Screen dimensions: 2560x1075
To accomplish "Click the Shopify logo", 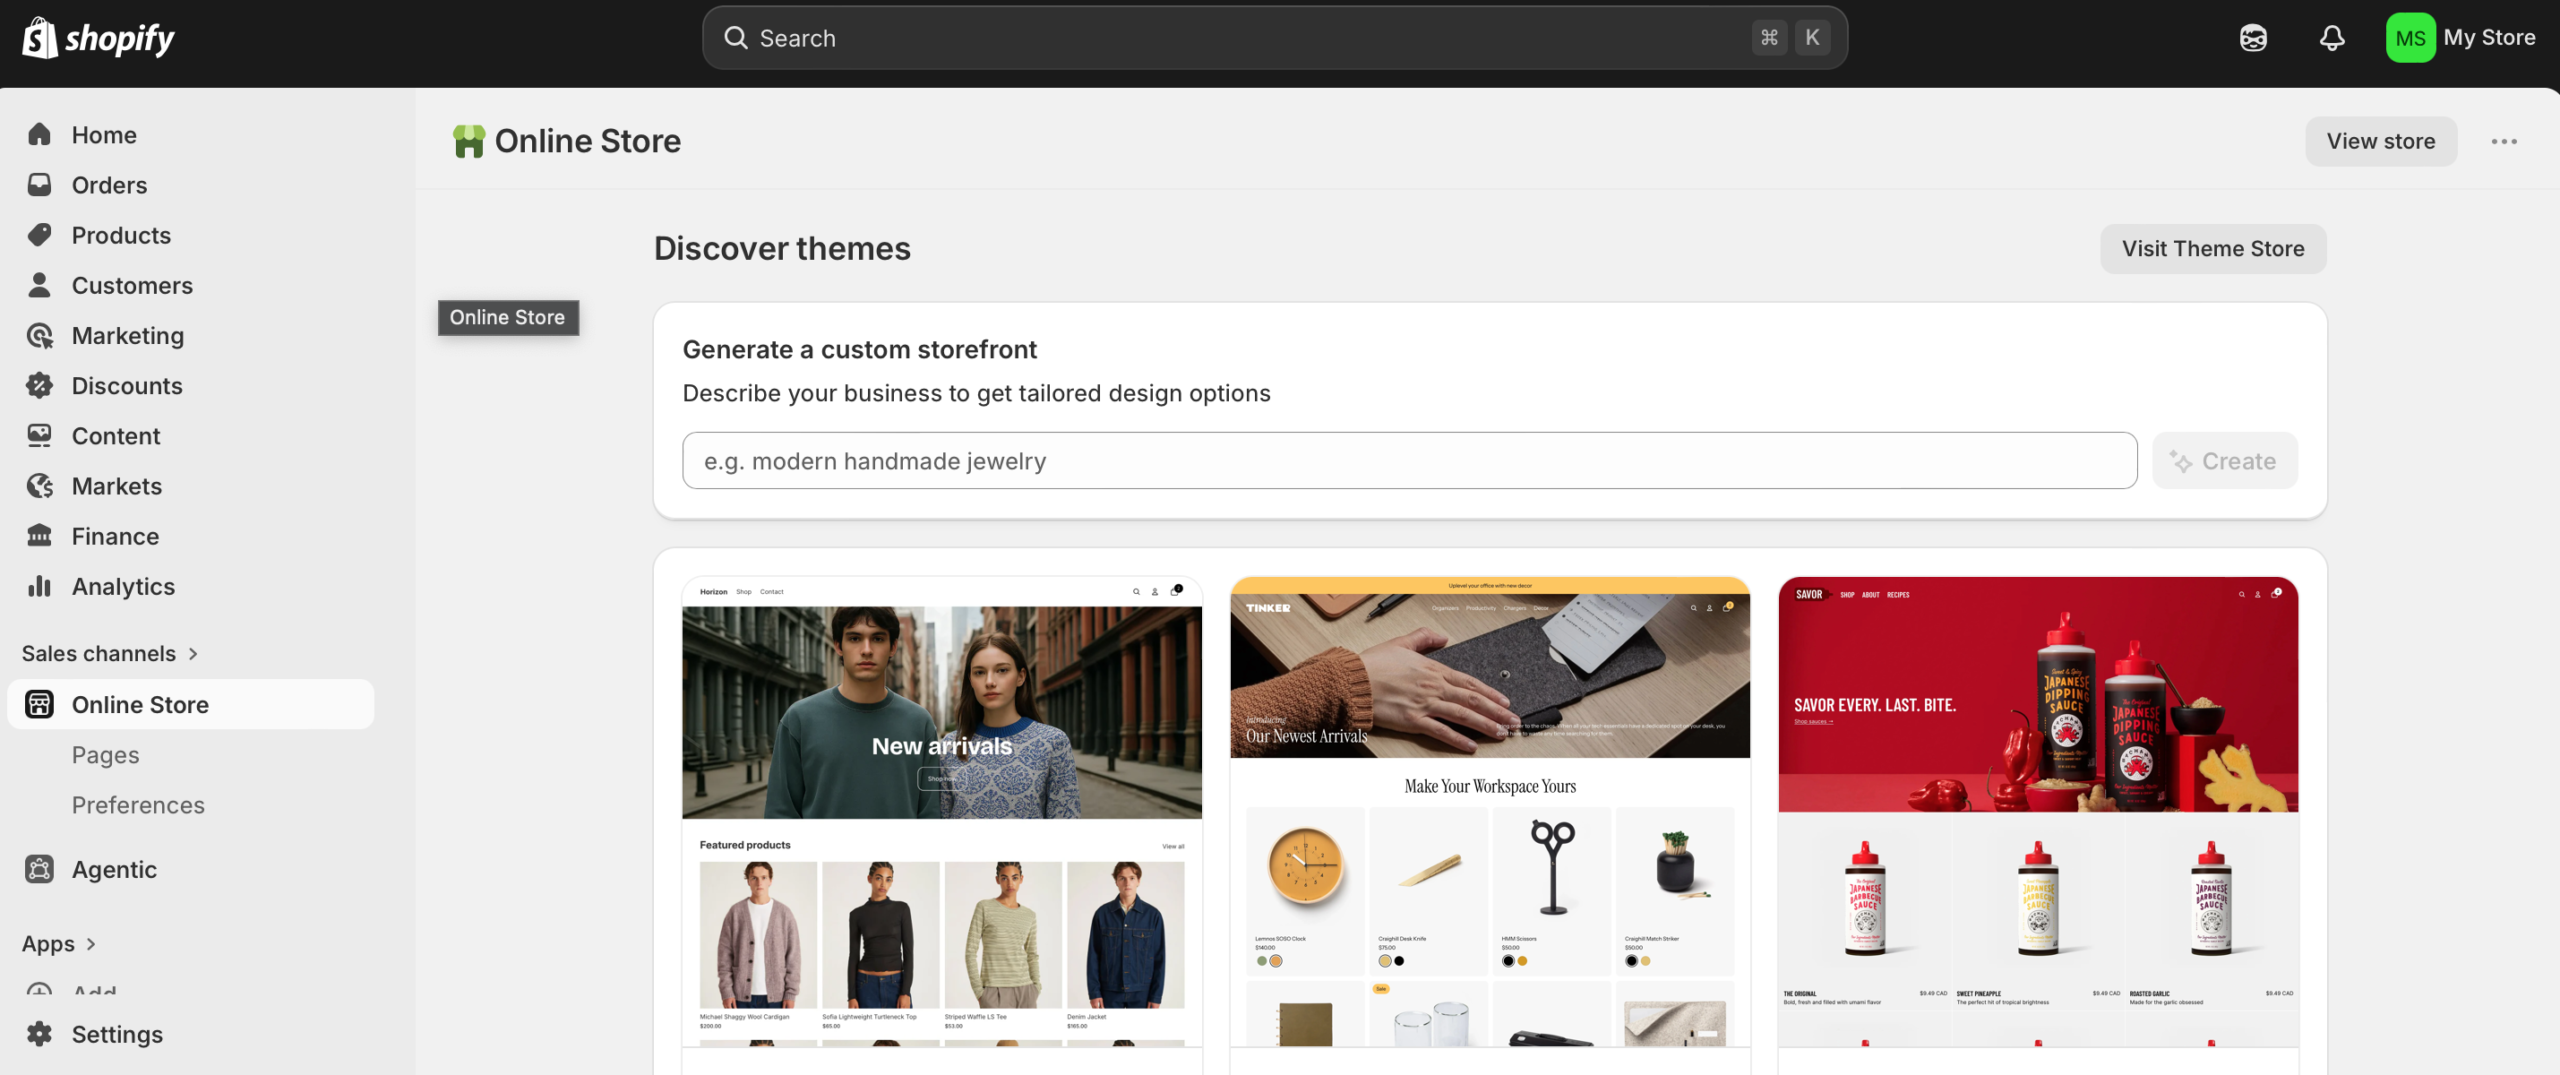I will [98, 38].
